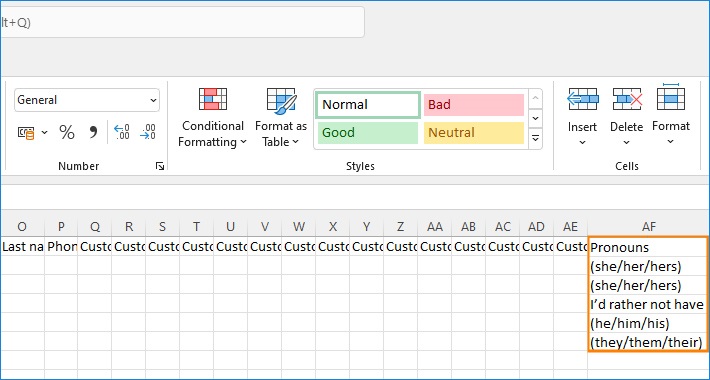
Task: Click the Decrease Decimal icon
Action: [148, 132]
